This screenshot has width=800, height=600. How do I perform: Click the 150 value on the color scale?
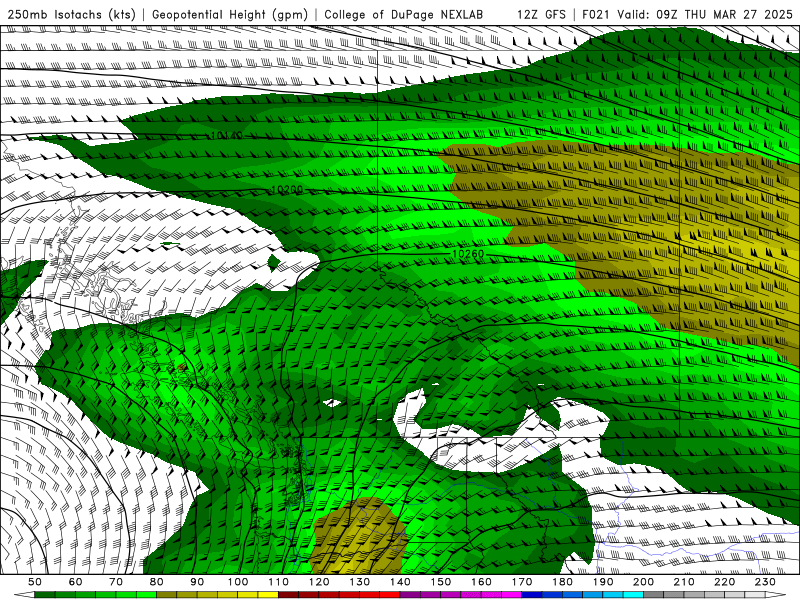[x=441, y=582]
